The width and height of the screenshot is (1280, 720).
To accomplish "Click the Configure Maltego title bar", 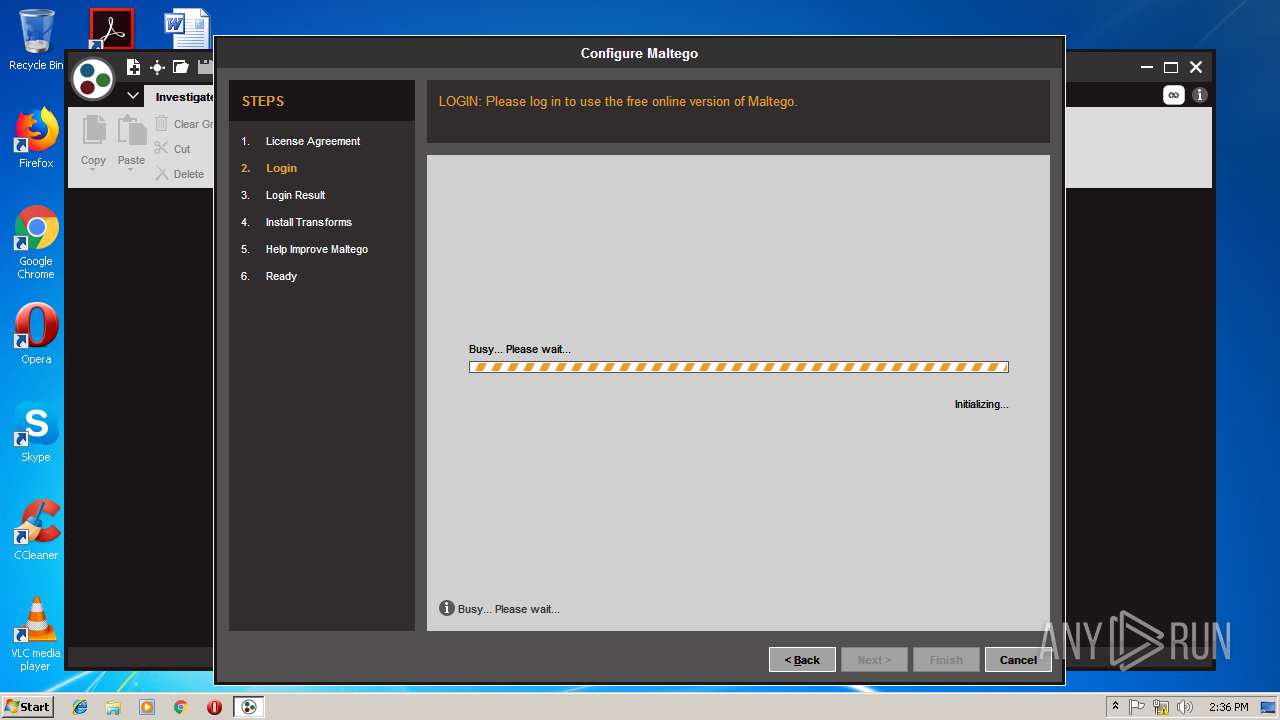I will click(x=639, y=53).
